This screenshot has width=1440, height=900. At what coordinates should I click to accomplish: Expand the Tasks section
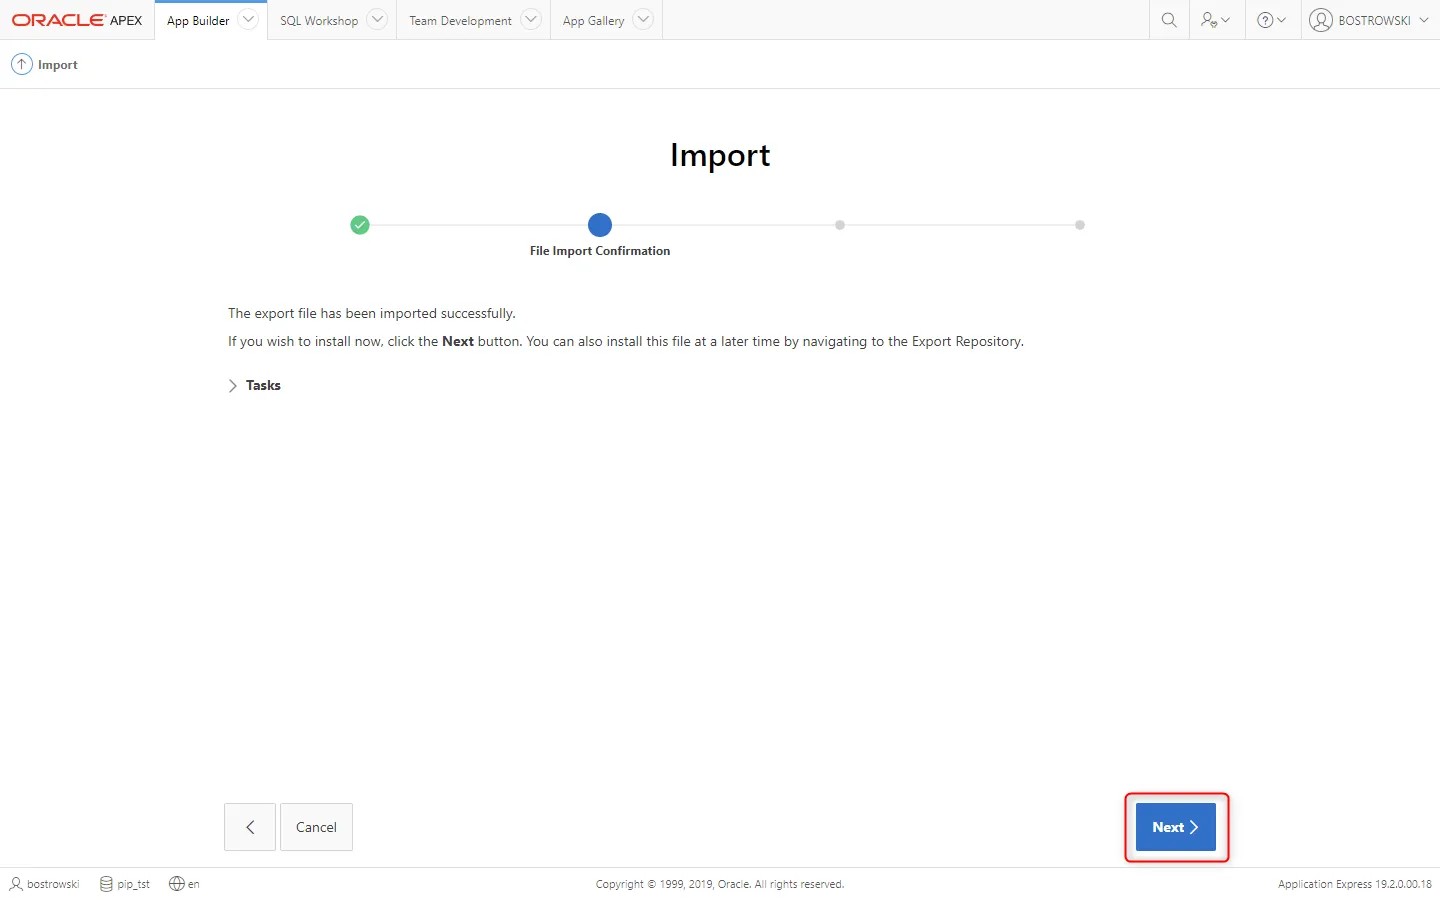(x=254, y=386)
